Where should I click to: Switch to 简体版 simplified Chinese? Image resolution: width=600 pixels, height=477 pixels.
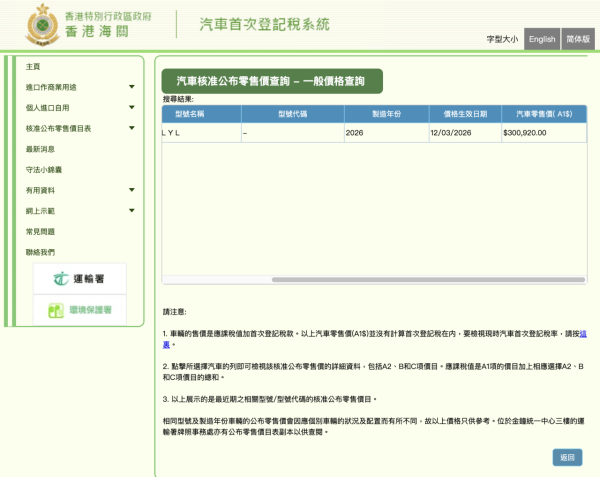(x=578, y=39)
